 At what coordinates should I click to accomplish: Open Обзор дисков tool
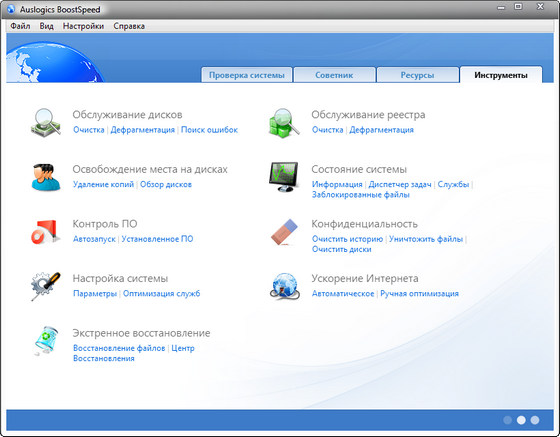tap(166, 184)
